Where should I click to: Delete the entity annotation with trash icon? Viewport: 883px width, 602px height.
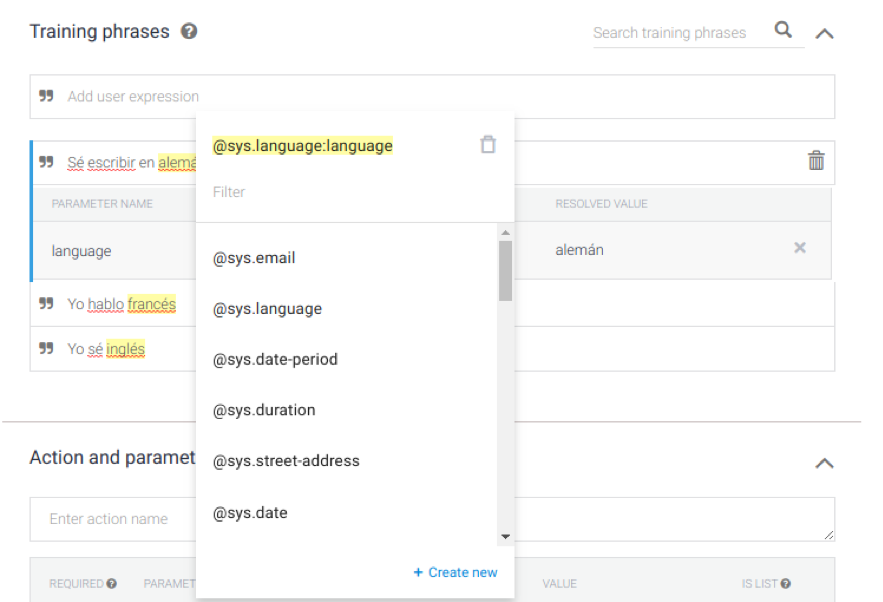(488, 145)
